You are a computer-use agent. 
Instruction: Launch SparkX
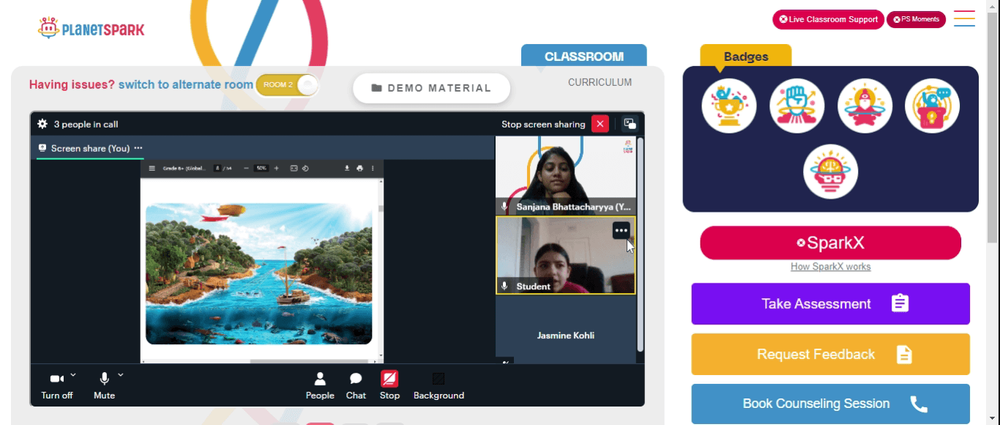[x=830, y=242]
